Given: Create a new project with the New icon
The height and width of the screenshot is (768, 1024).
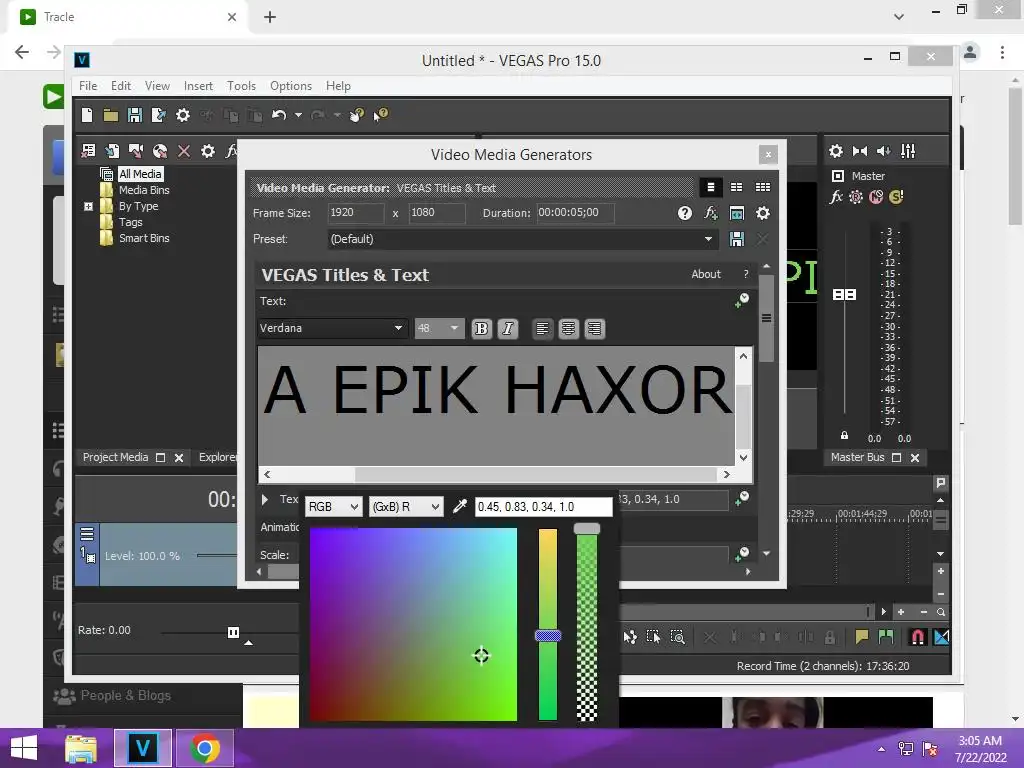Looking at the screenshot, I should click(87, 115).
